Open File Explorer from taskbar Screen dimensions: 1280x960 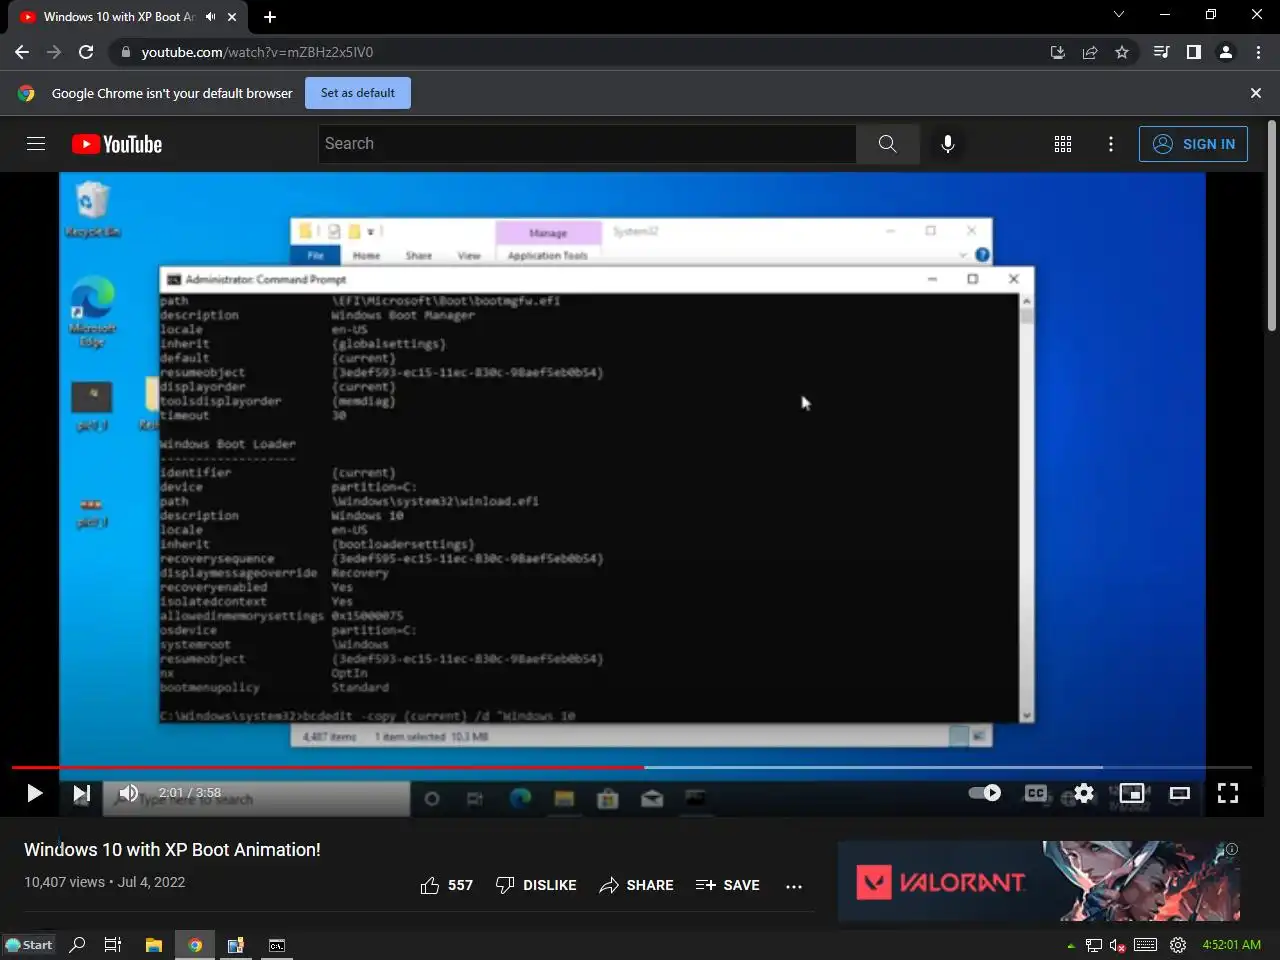154,945
